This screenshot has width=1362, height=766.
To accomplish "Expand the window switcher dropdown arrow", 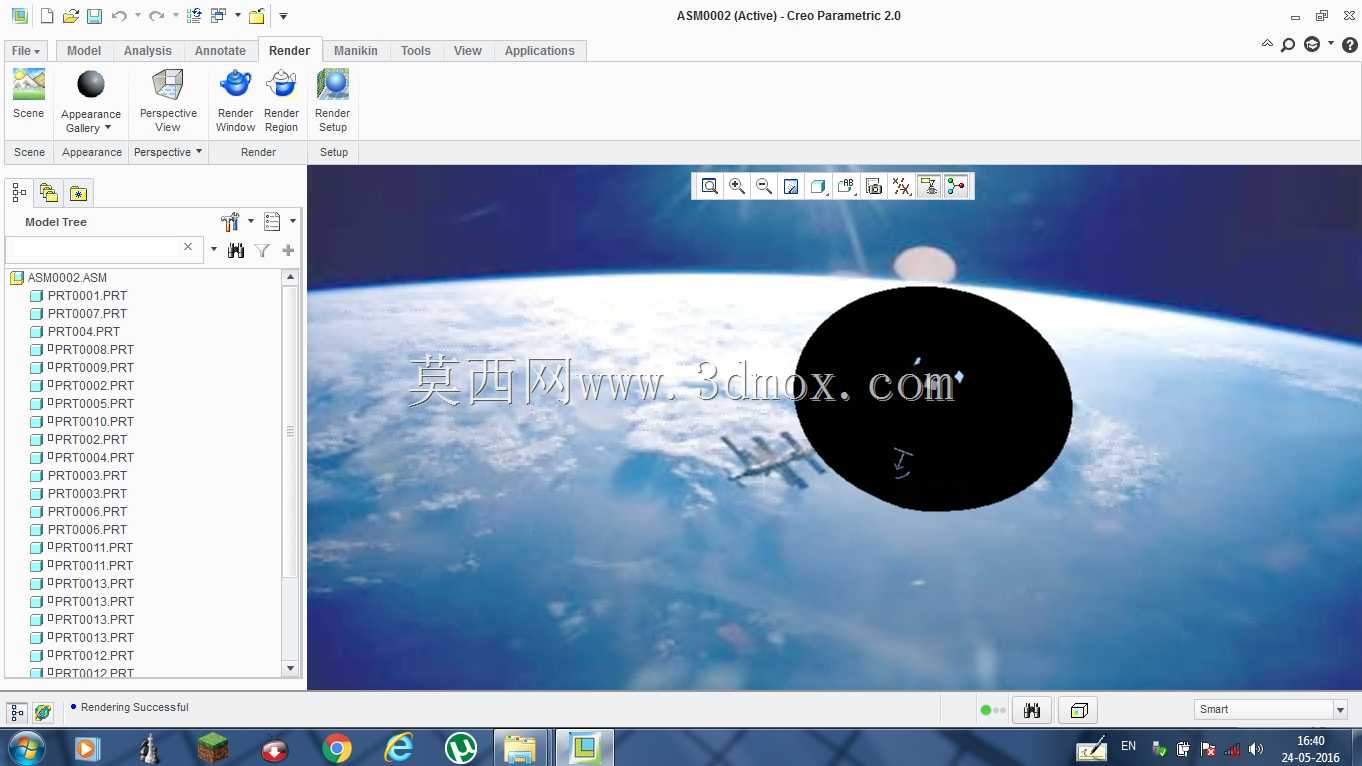I will (x=238, y=16).
